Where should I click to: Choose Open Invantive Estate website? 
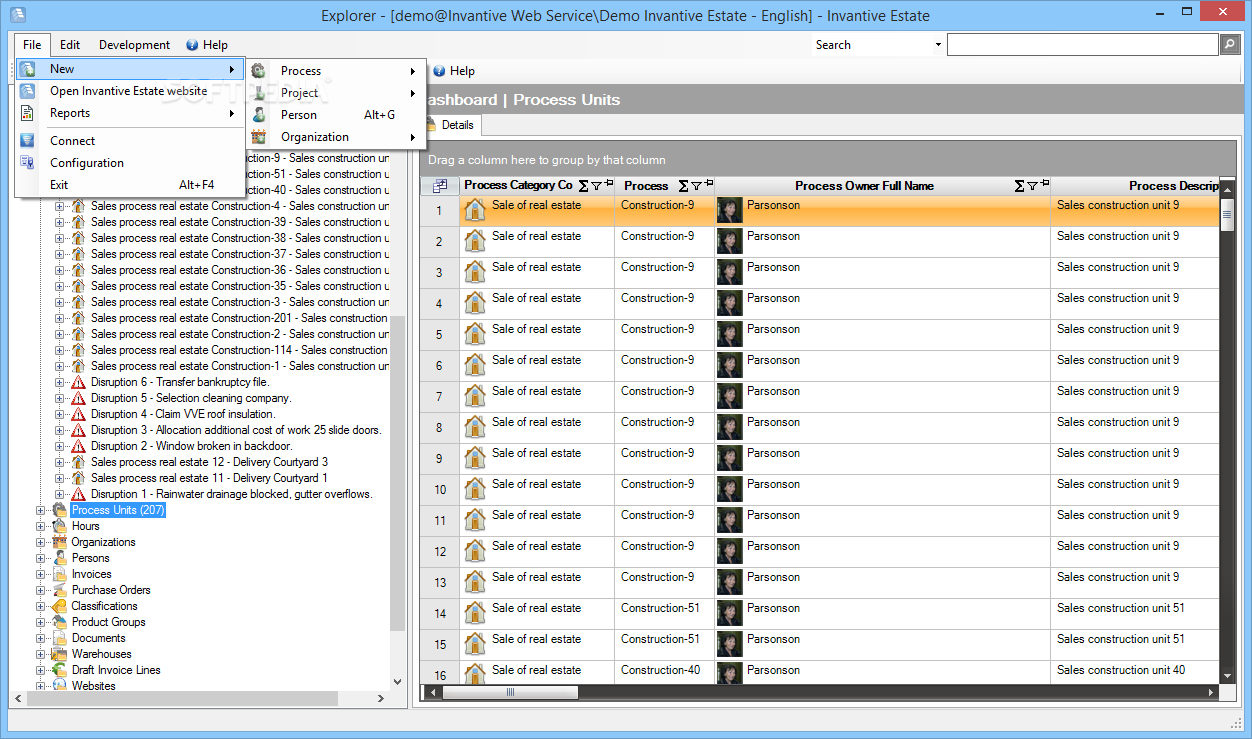pos(130,91)
